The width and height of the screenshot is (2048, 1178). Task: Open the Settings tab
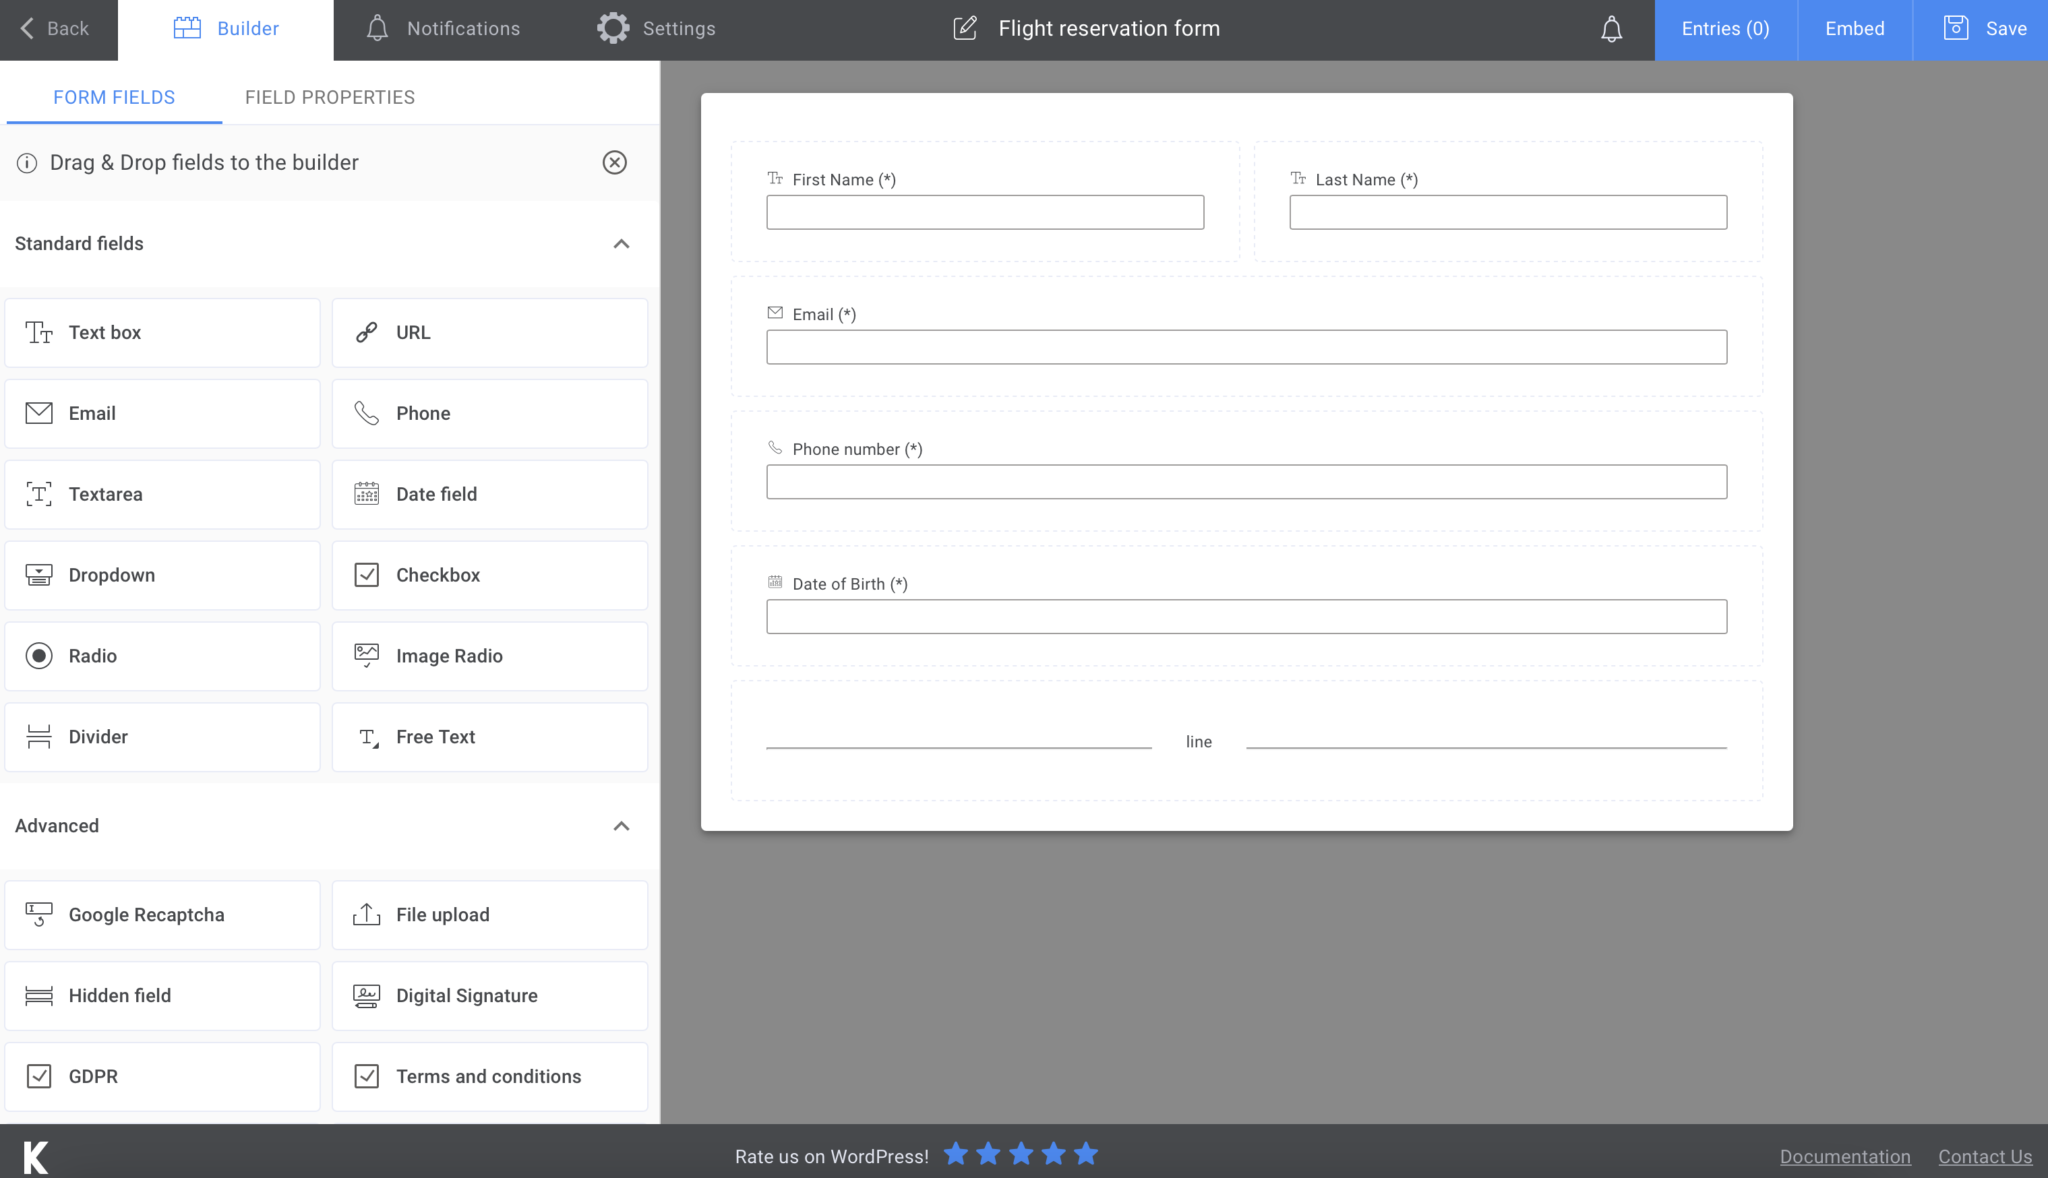coord(656,28)
